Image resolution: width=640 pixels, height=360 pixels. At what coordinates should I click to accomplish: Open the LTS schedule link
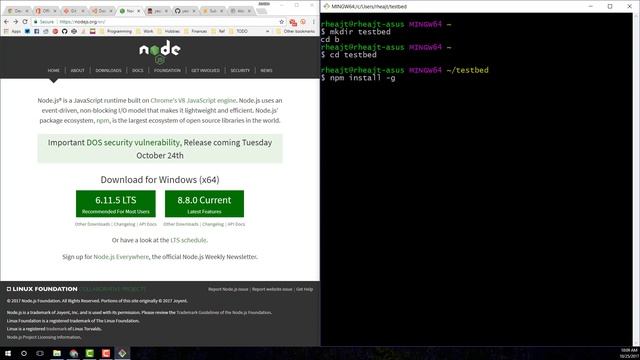point(188,240)
